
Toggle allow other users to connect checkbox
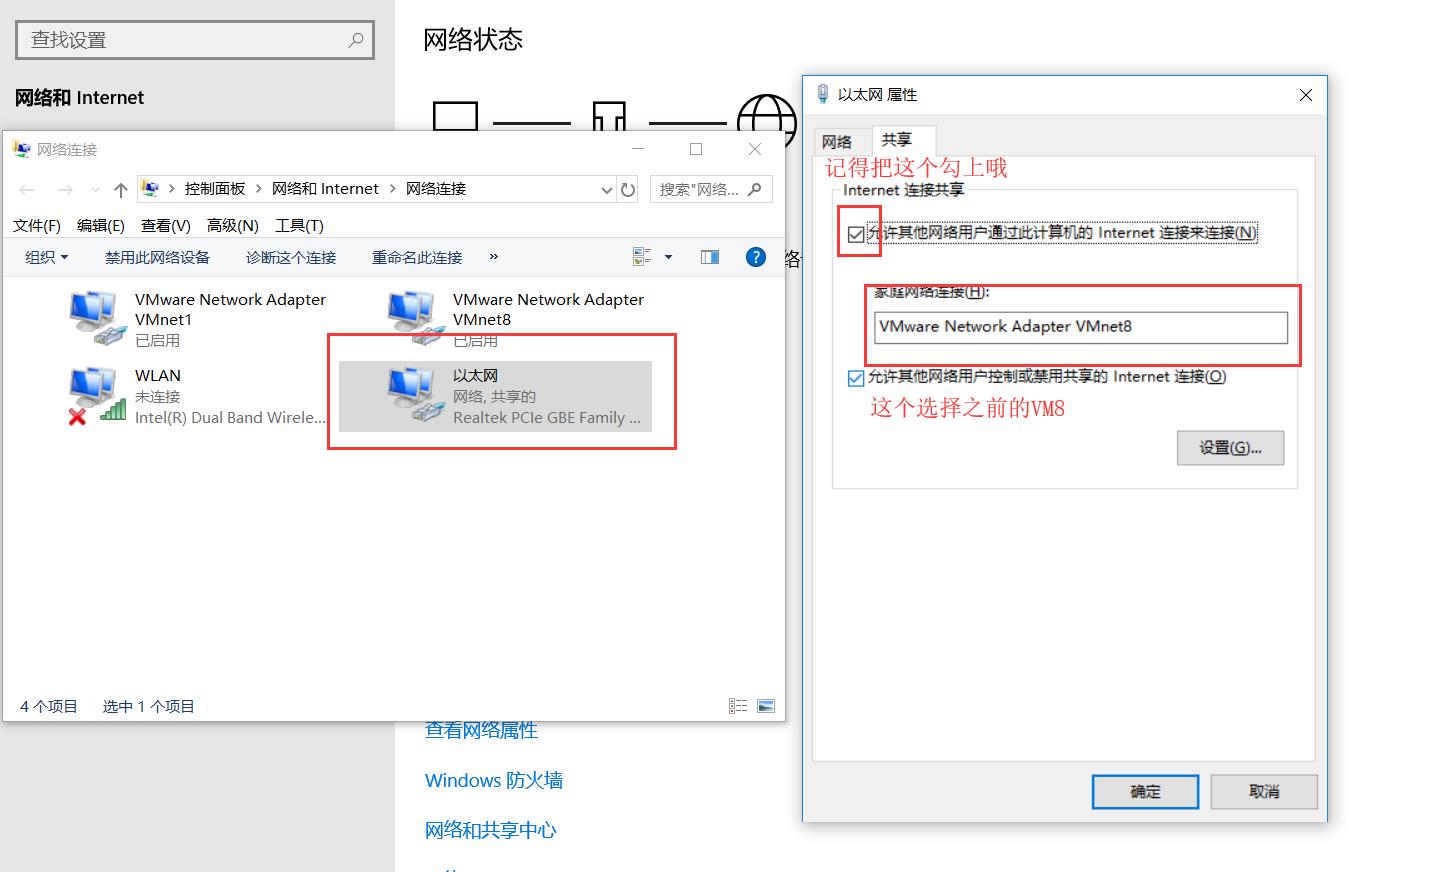[855, 234]
